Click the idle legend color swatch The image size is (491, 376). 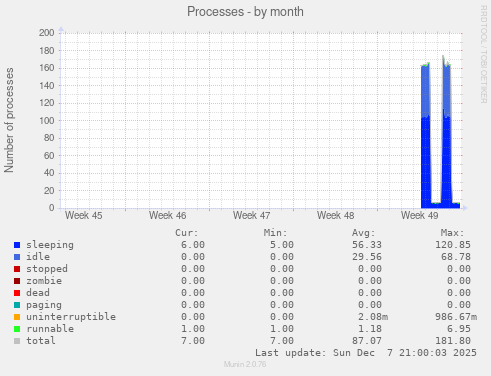coord(17,257)
